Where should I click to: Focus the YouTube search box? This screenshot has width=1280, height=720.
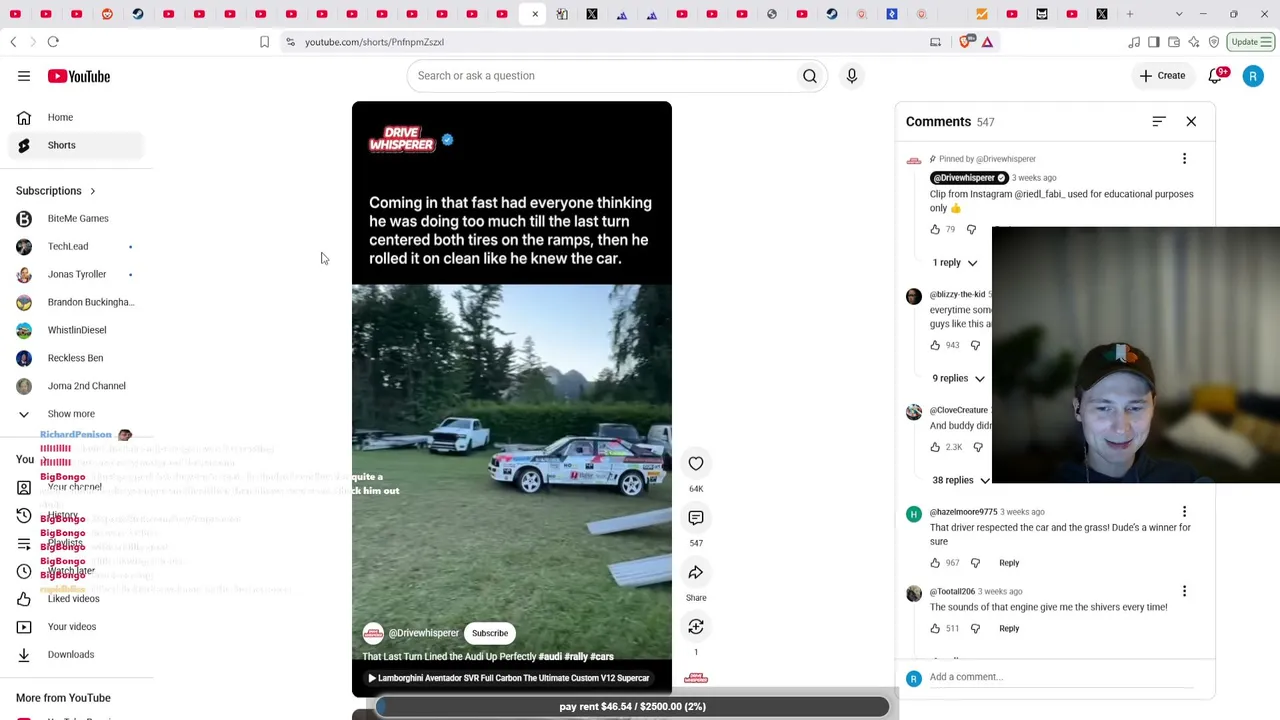(600, 76)
